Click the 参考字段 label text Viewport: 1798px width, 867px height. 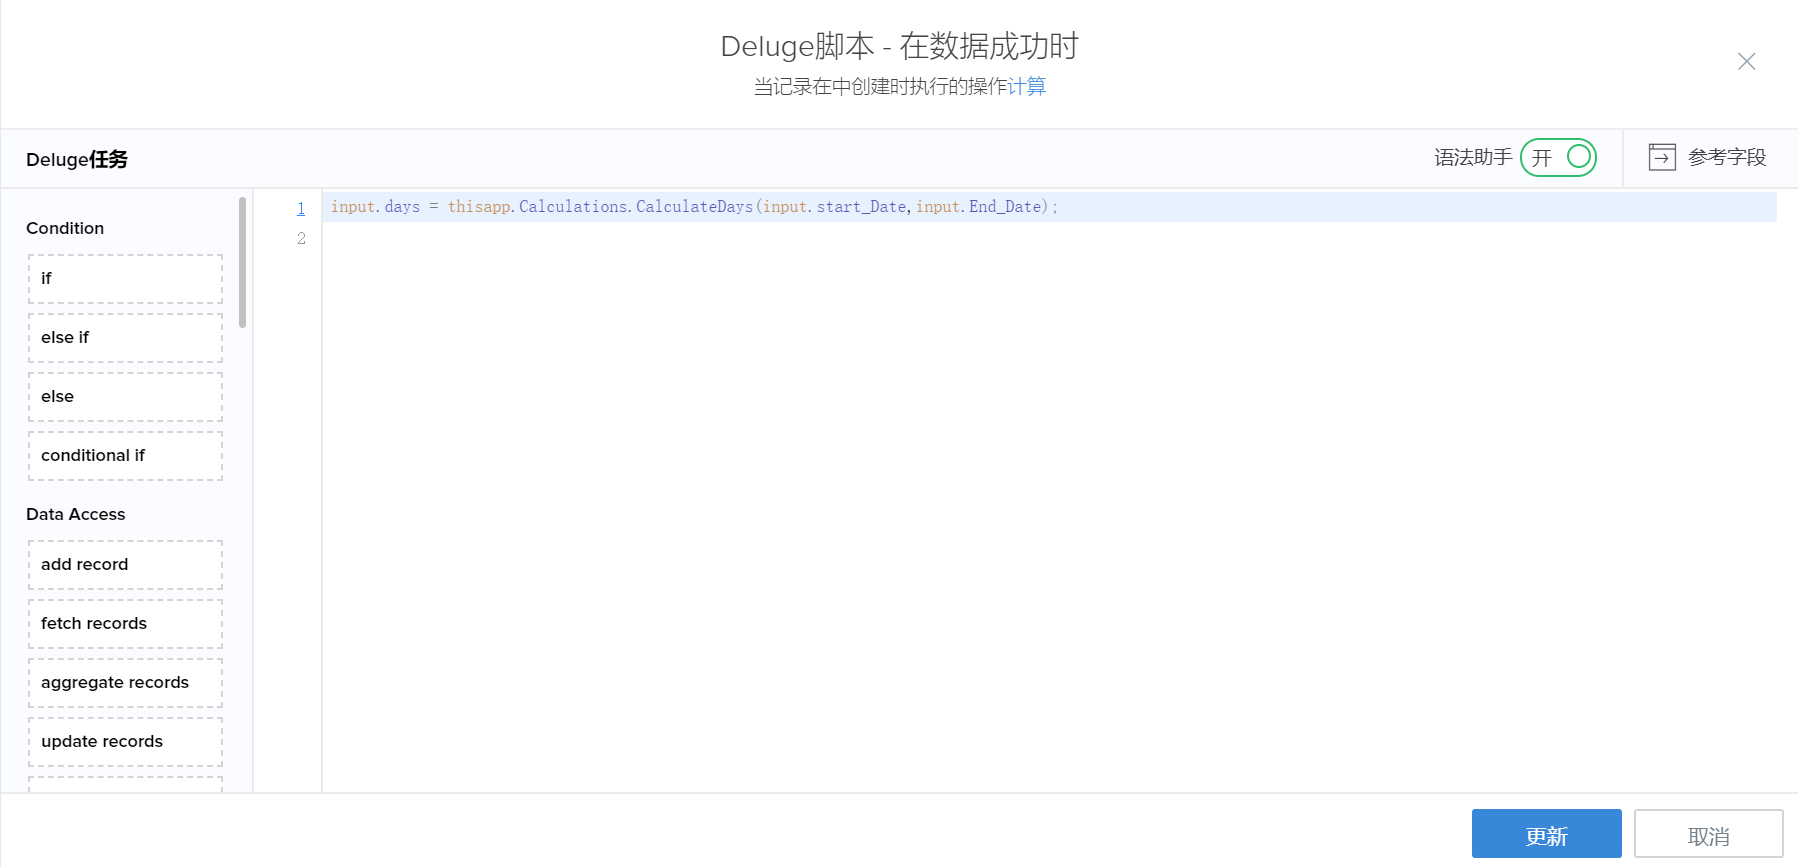tap(1727, 157)
